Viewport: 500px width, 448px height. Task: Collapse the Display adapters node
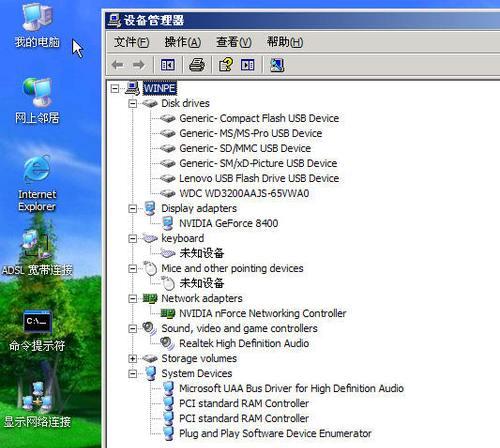[133, 209]
